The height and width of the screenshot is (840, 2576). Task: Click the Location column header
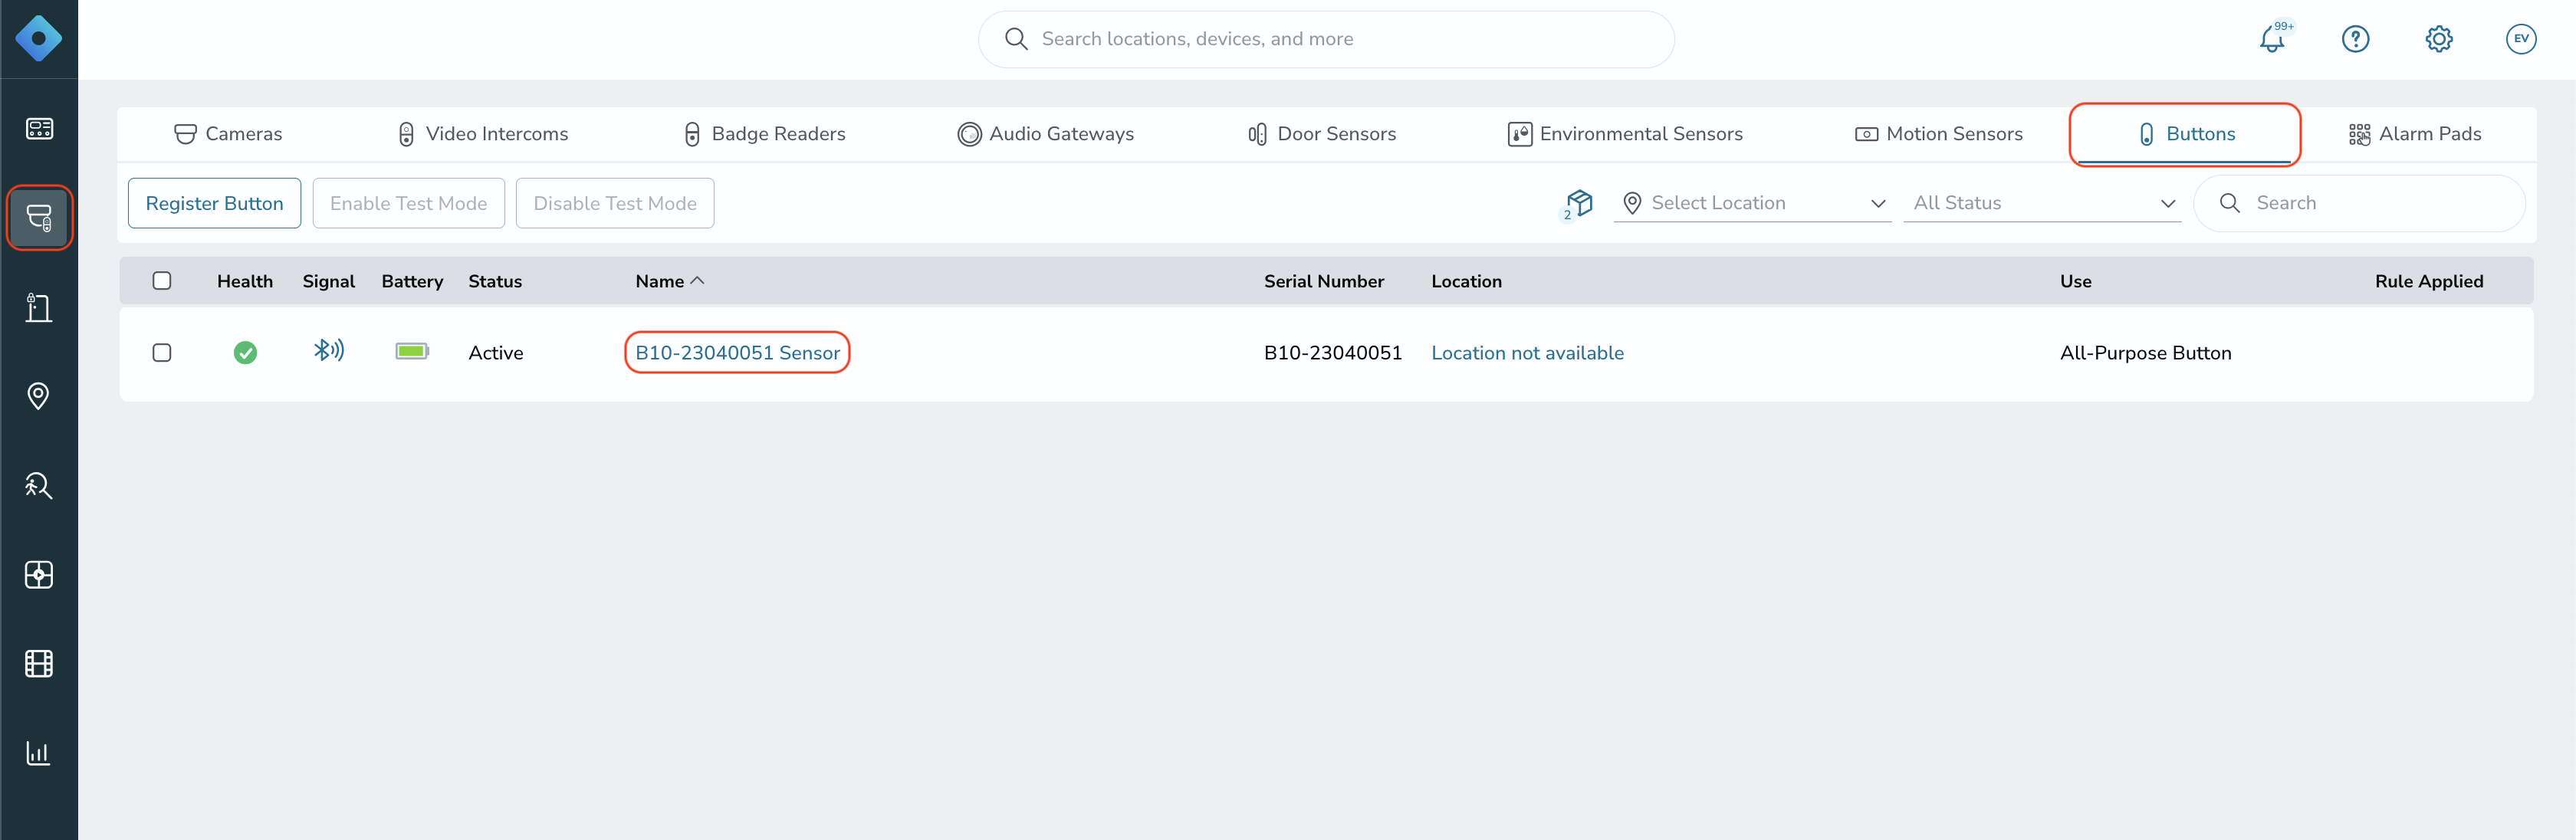click(1466, 282)
